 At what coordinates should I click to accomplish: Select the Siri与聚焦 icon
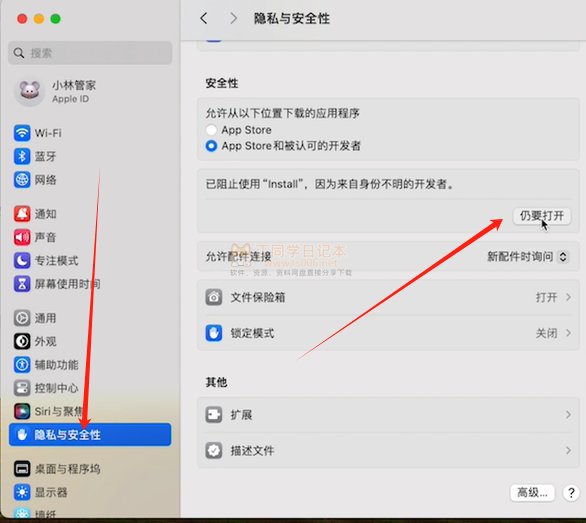pos(22,411)
